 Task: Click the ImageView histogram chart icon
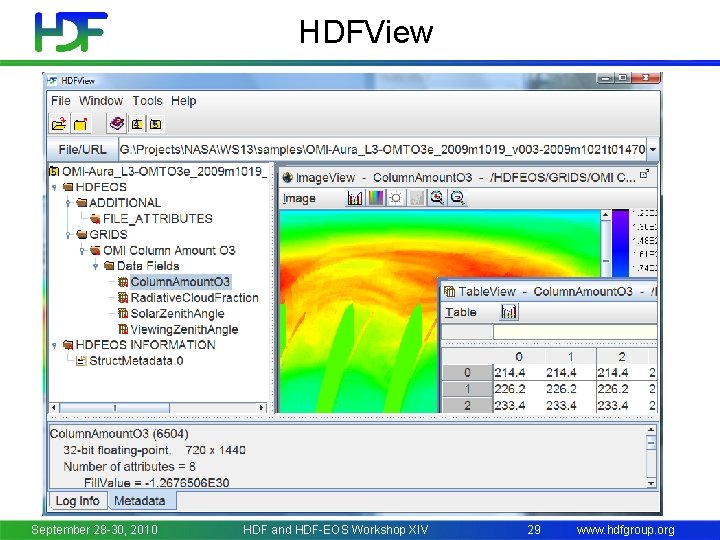point(355,198)
